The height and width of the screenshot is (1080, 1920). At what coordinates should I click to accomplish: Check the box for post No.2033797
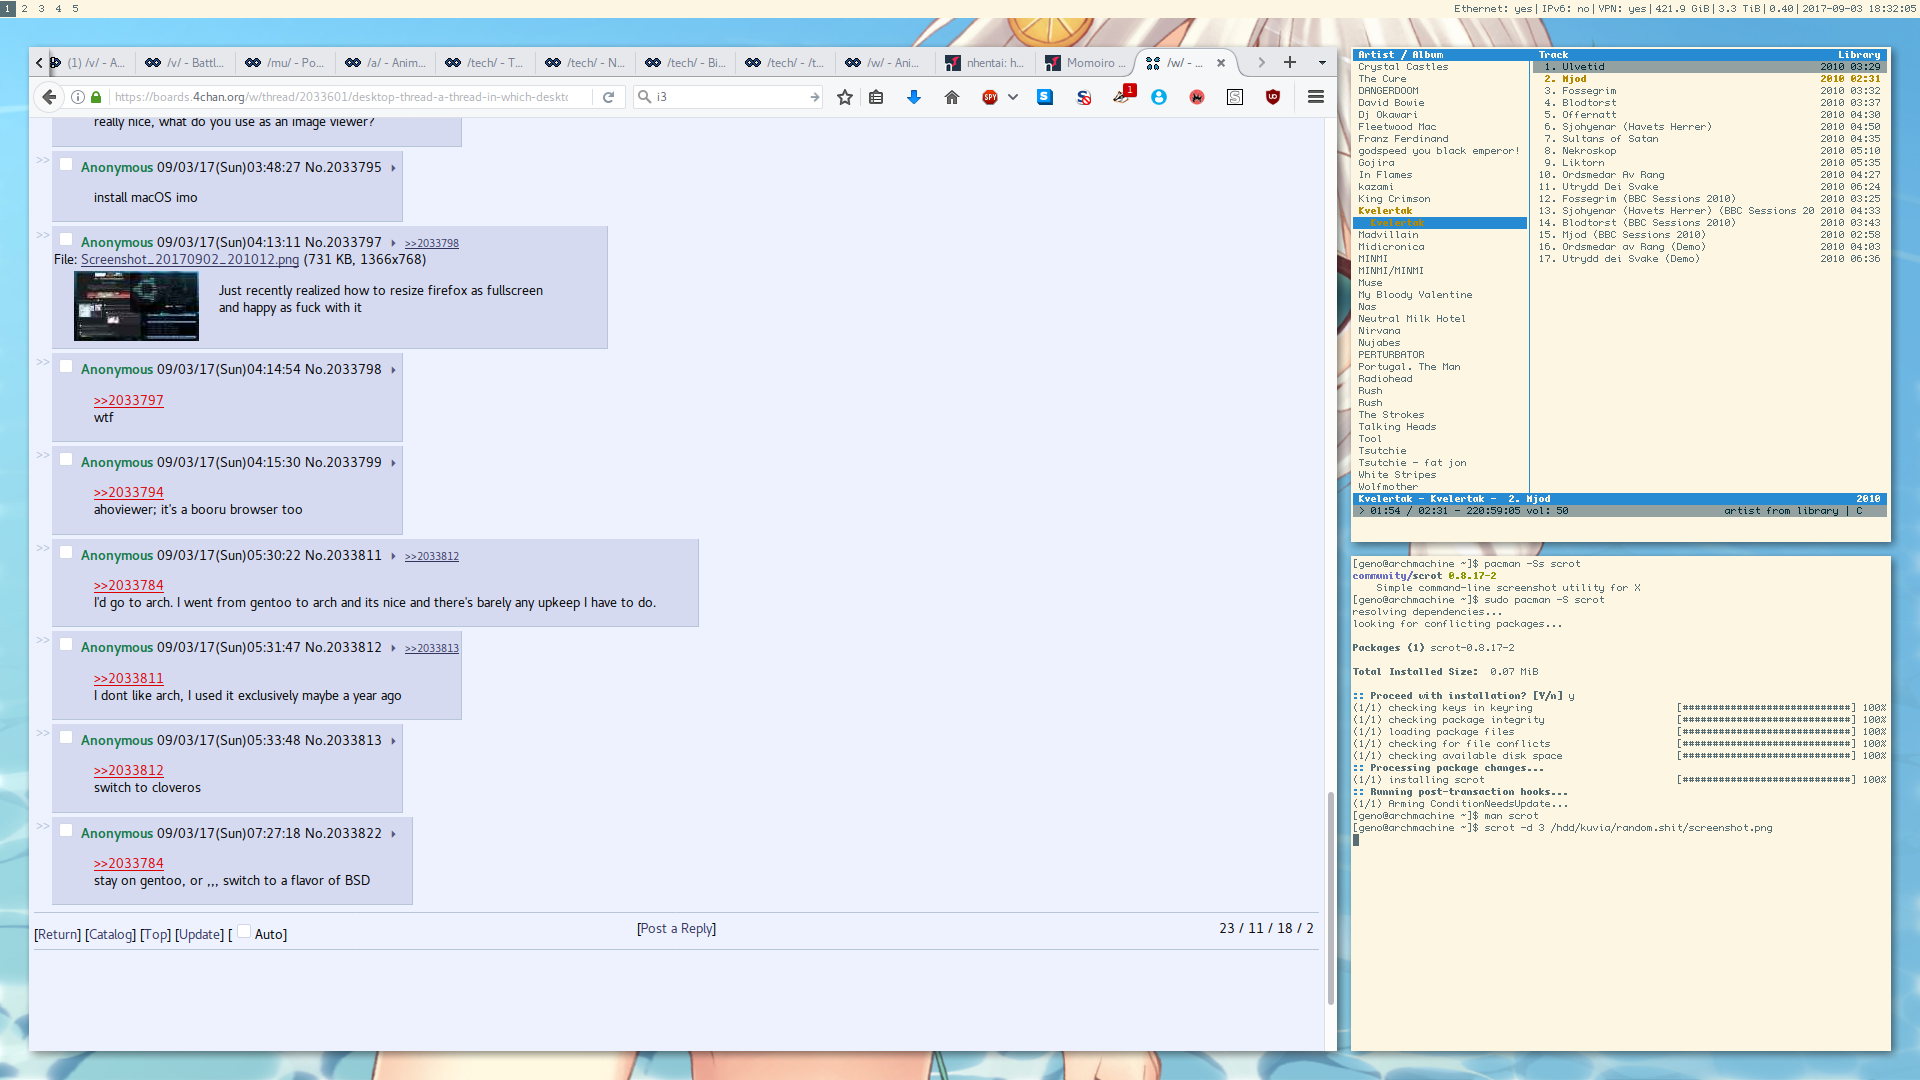coord(66,239)
